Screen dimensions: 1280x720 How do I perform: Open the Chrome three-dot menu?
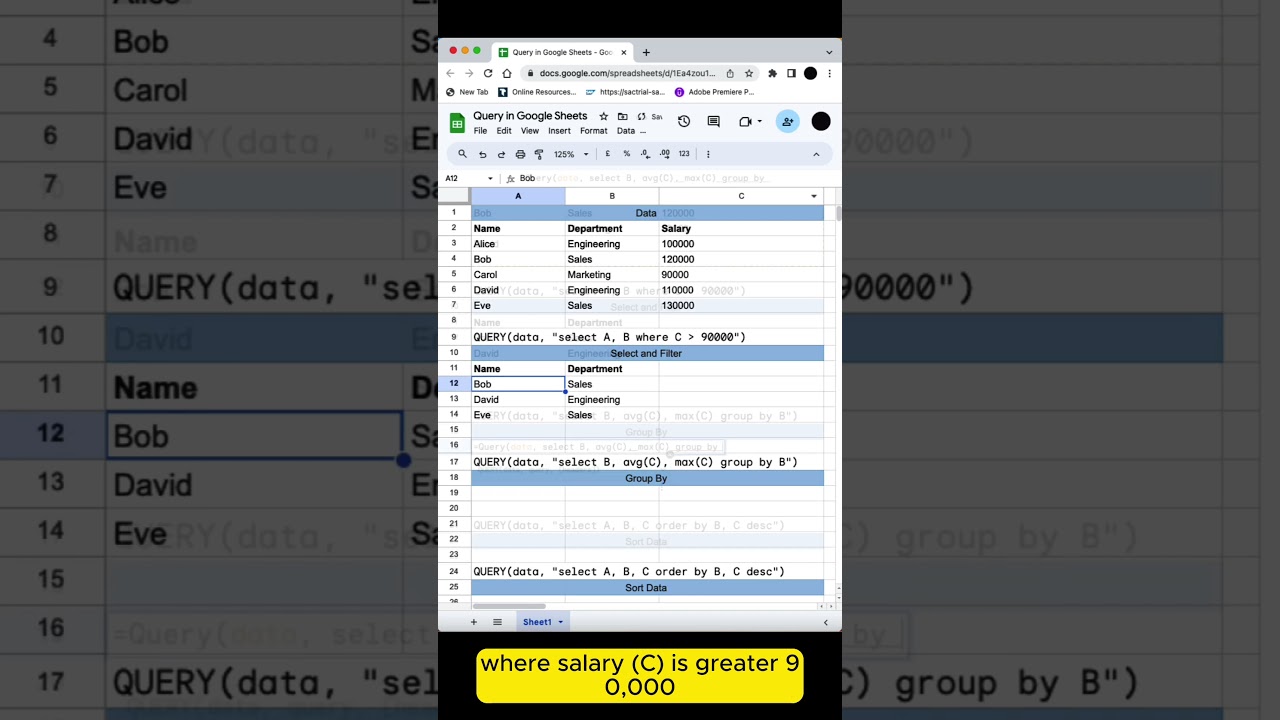[829, 73]
